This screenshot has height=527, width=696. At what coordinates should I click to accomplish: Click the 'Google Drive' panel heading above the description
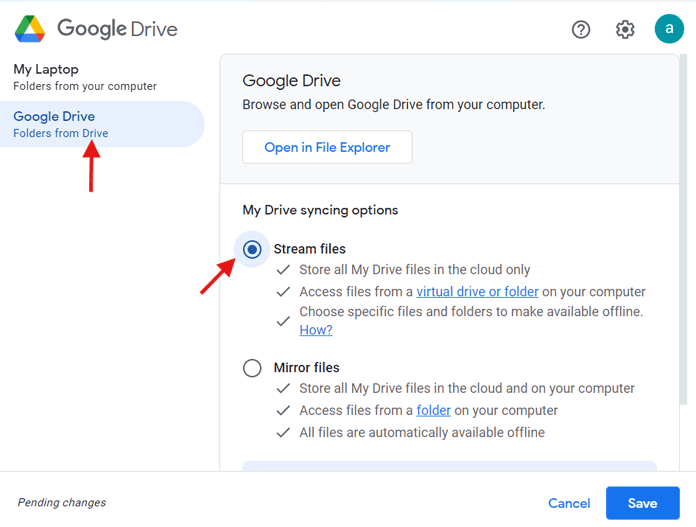tap(291, 81)
